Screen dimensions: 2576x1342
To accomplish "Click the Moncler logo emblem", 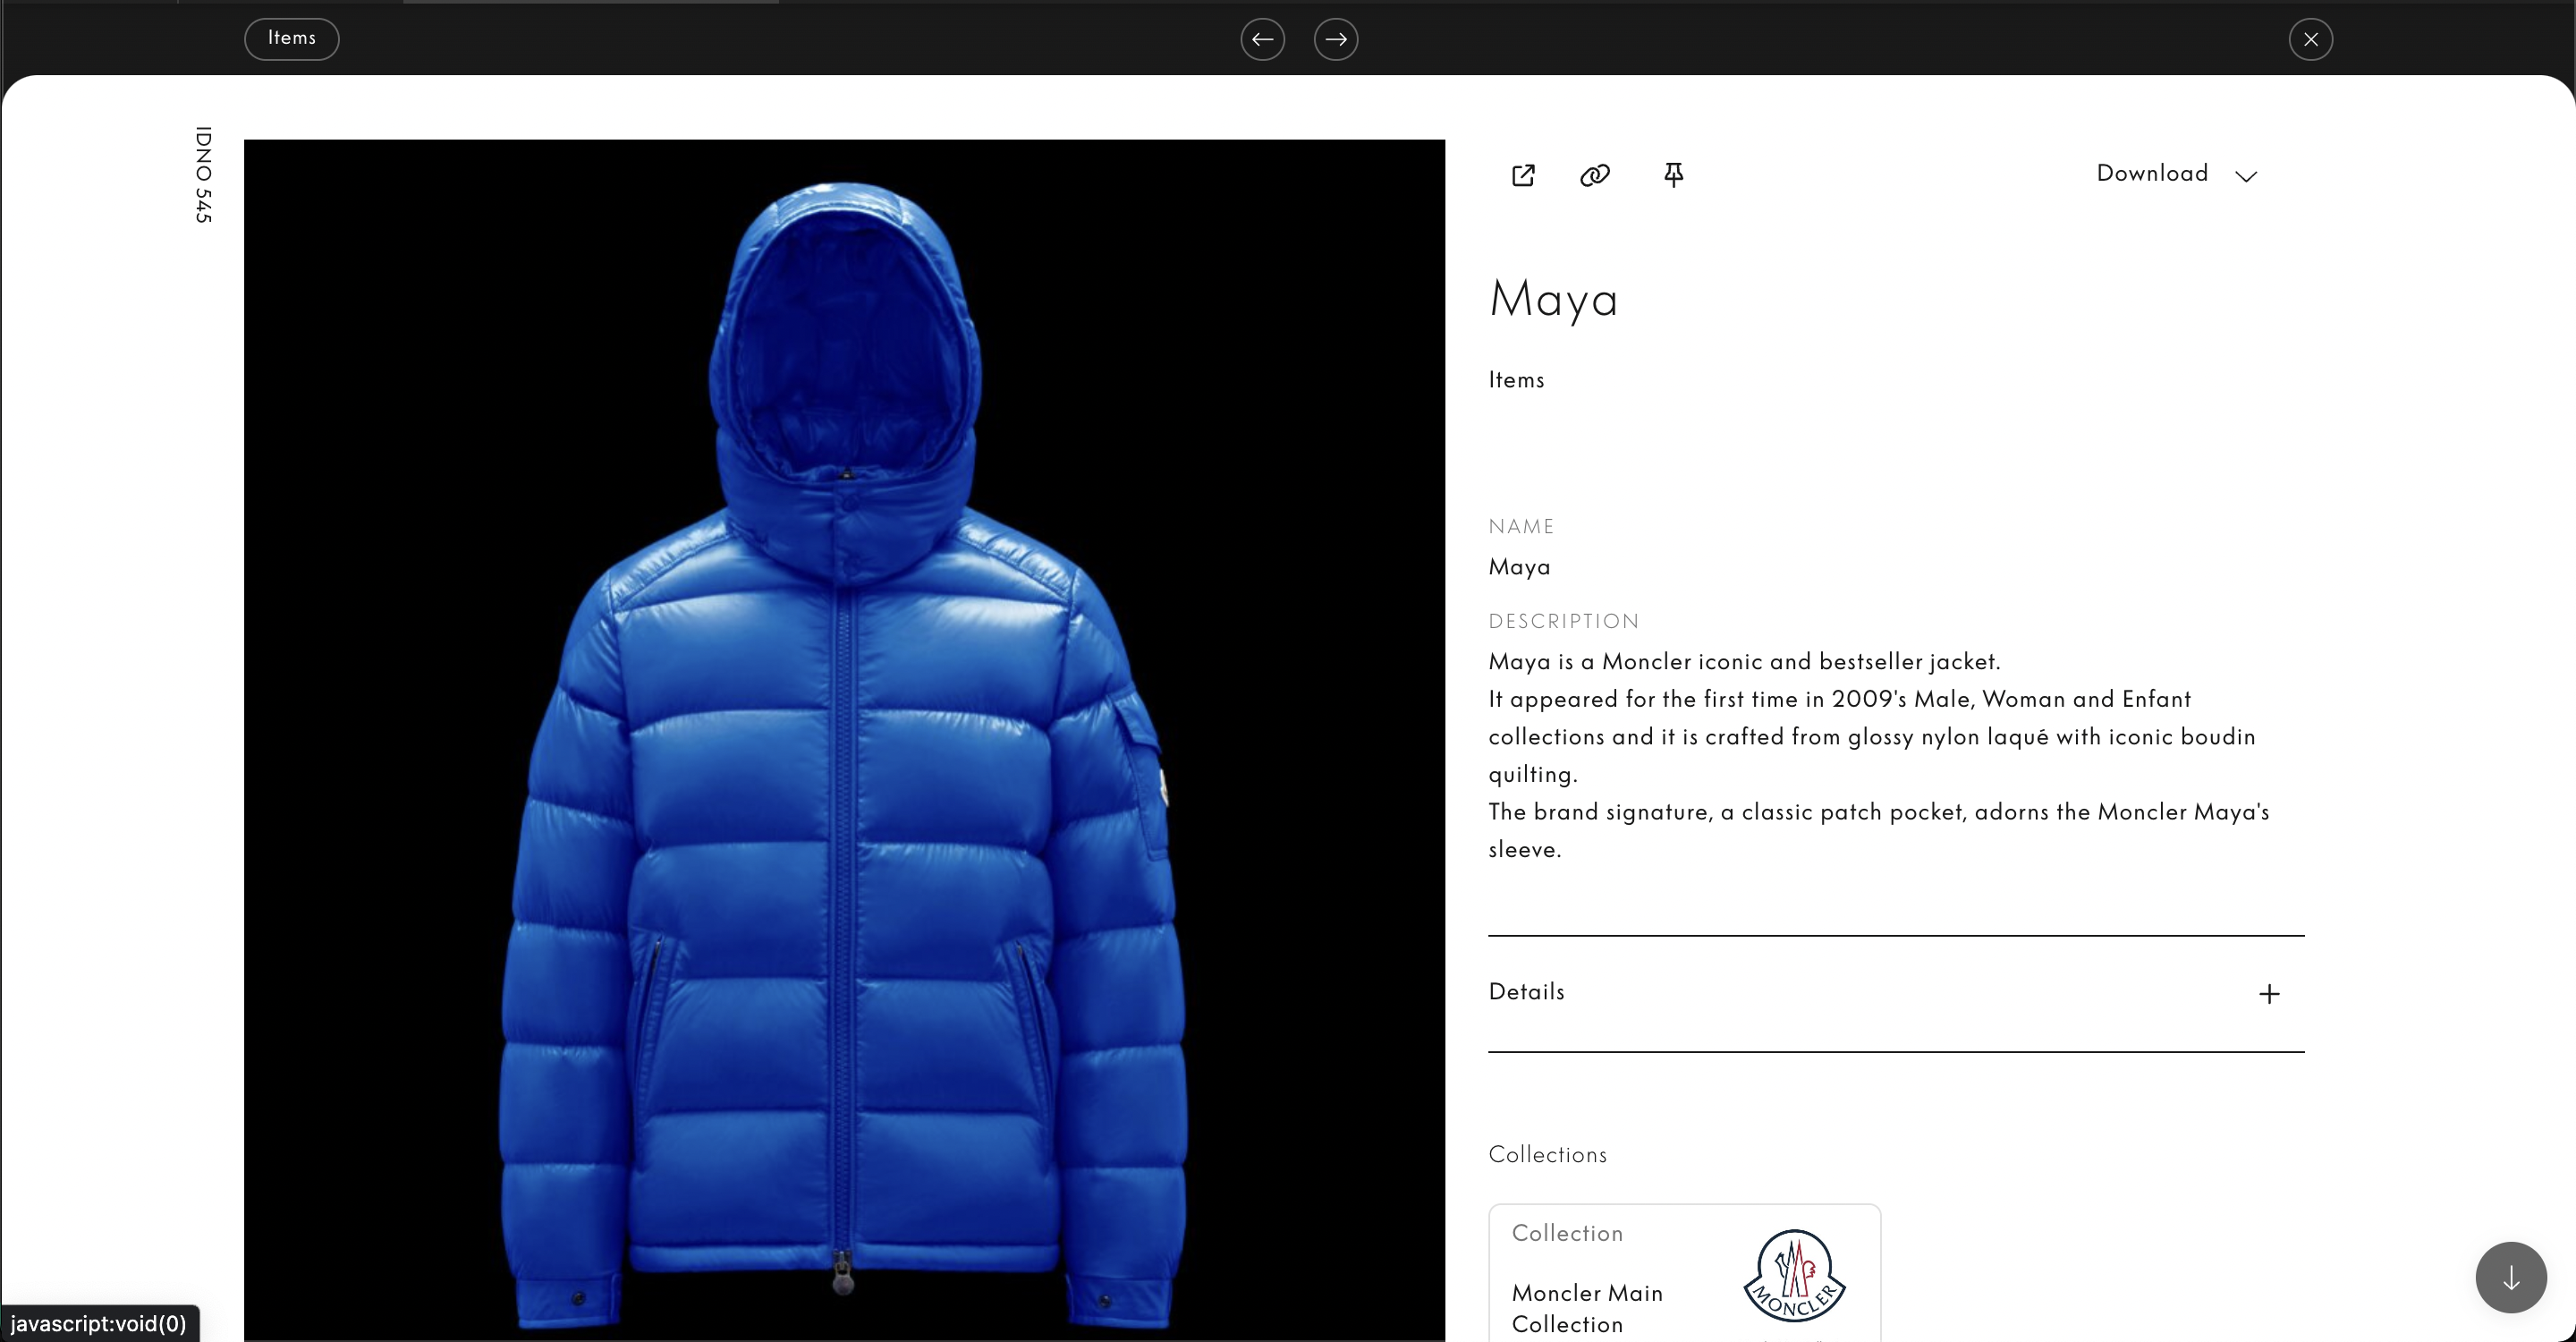I will tap(1794, 1275).
